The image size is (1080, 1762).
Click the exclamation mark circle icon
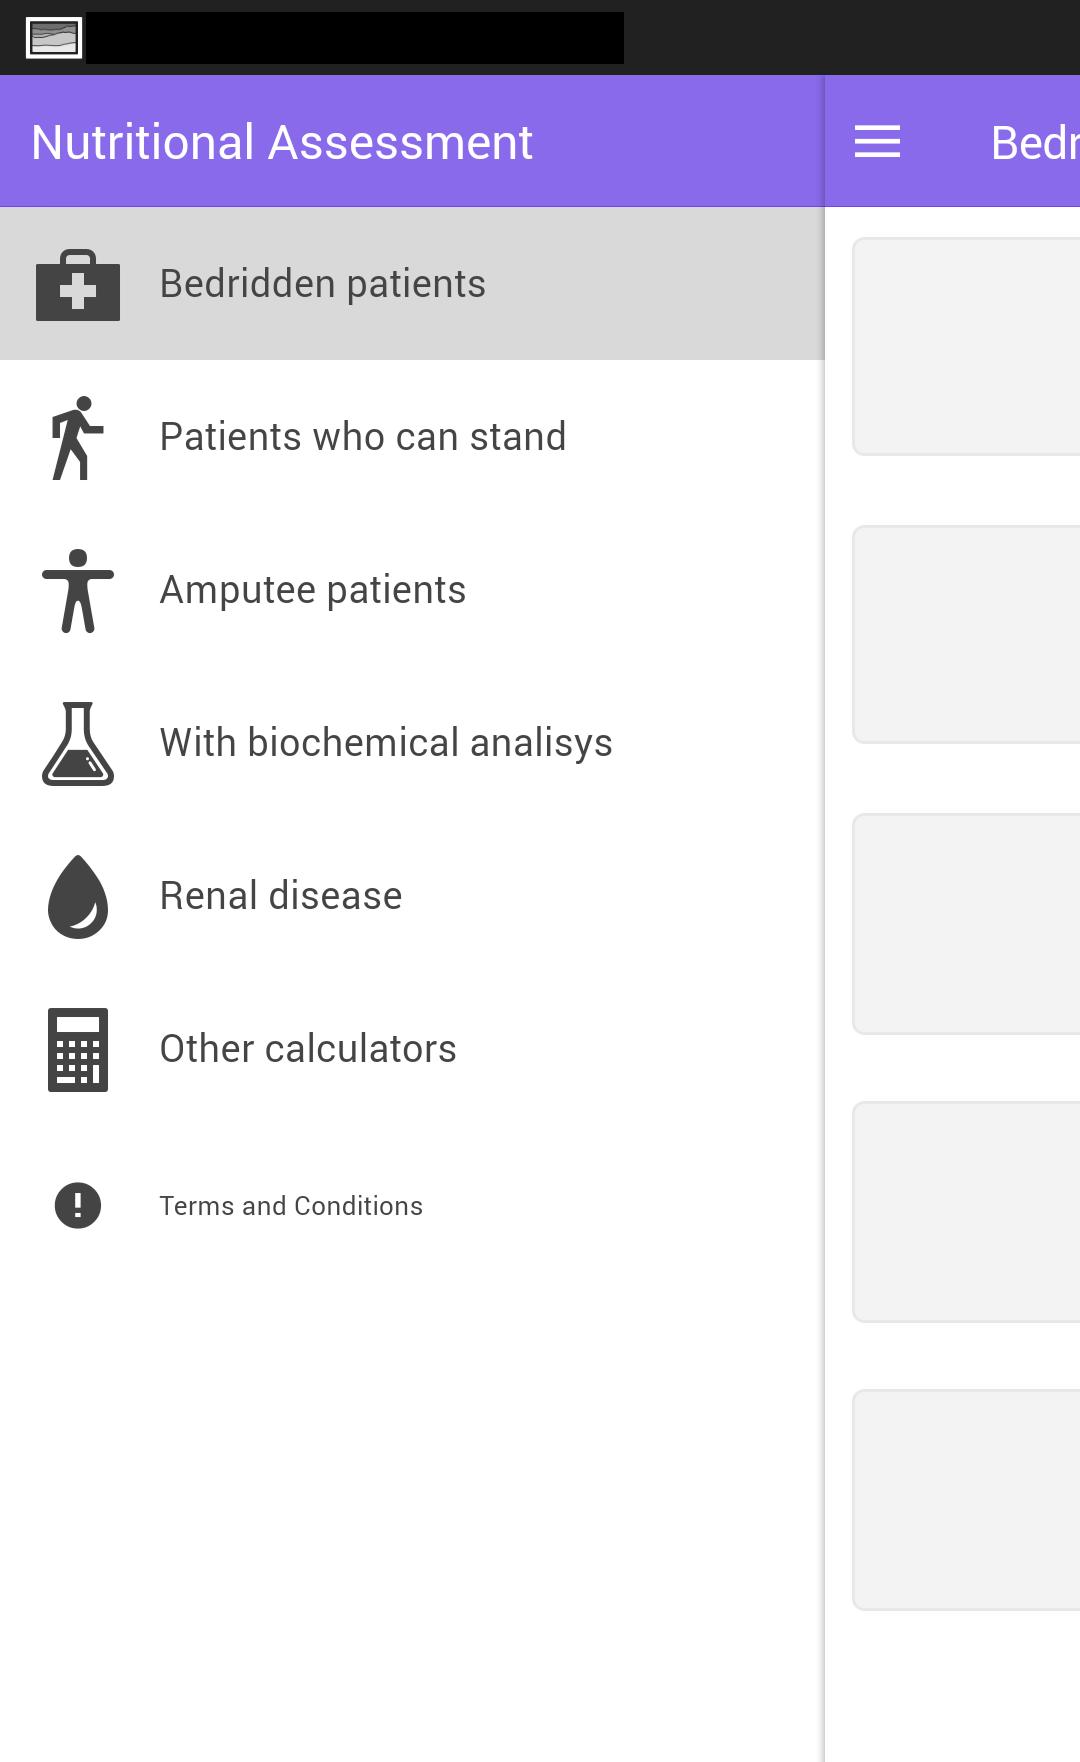tap(78, 1205)
